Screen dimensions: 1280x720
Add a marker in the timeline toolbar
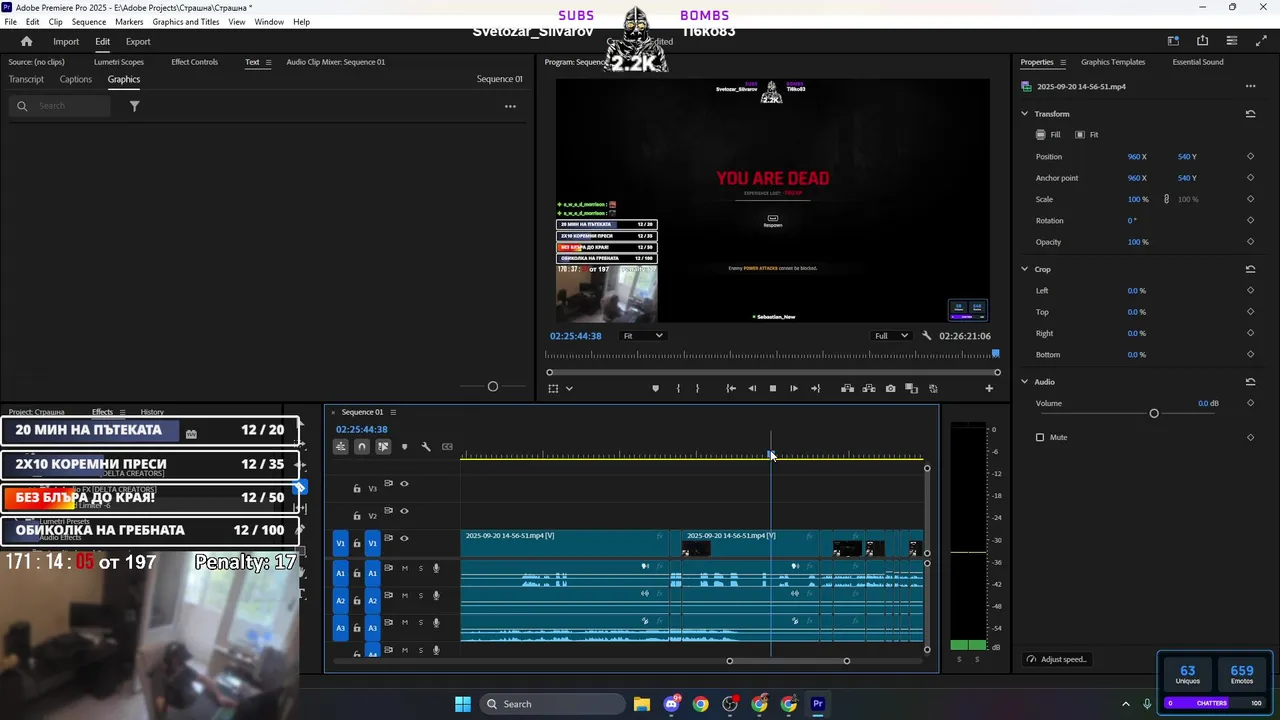[404, 447]
